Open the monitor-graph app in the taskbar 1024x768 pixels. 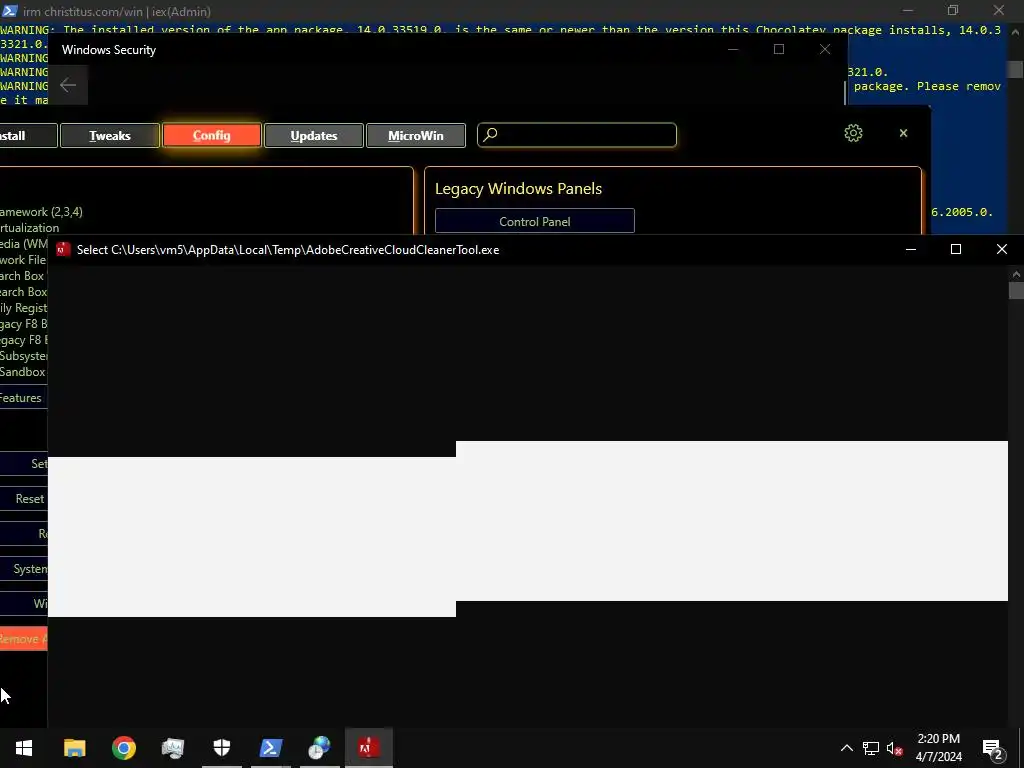(172, 748)
